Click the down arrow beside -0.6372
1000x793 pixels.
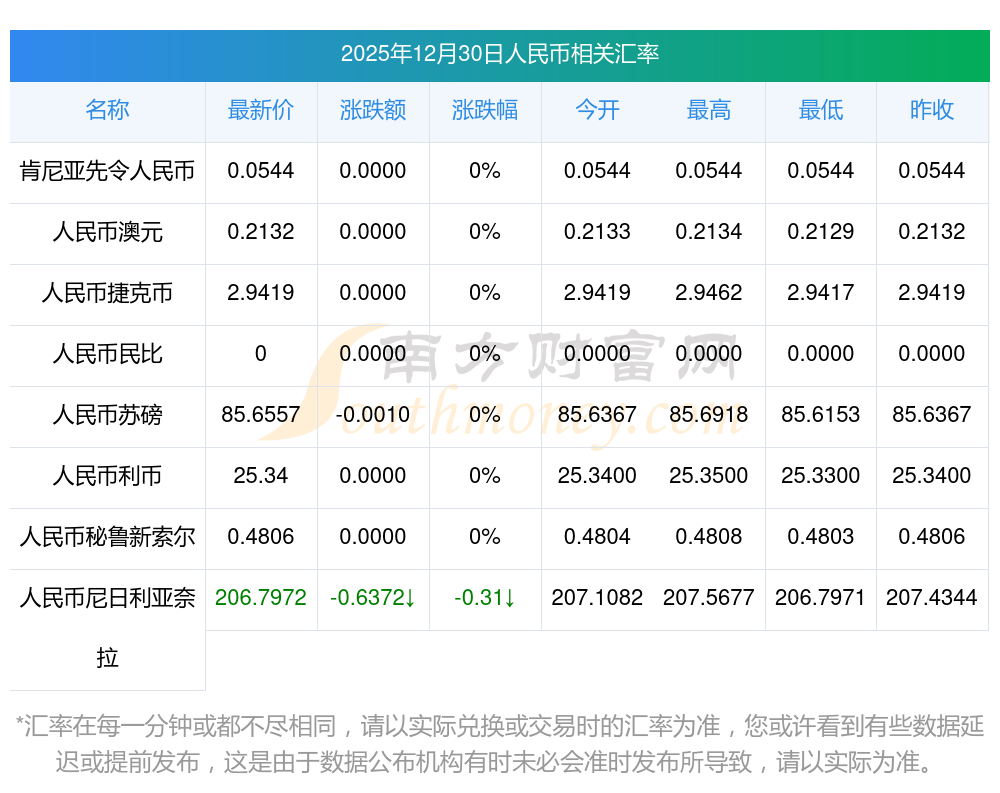pos(410,598)
